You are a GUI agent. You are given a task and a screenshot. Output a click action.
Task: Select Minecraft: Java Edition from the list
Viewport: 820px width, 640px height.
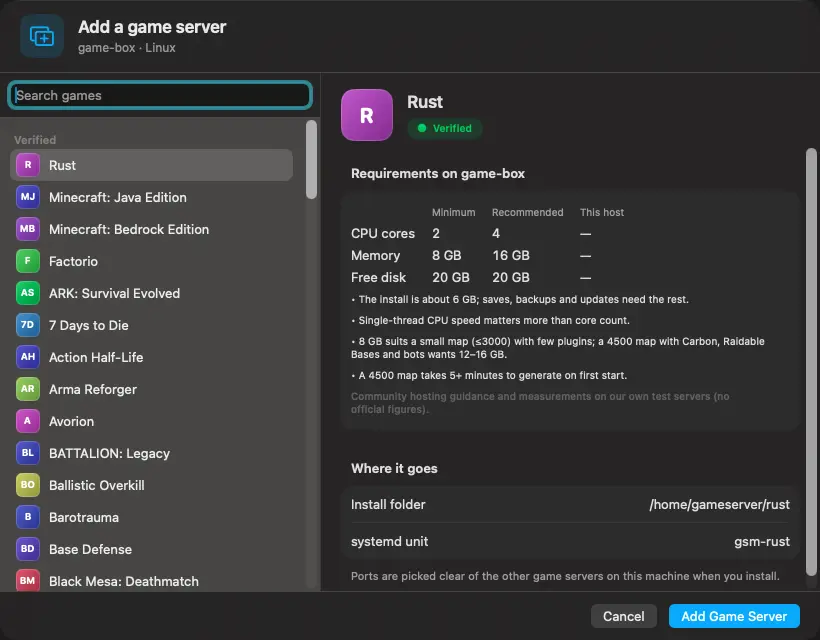[x=151, y=197]
